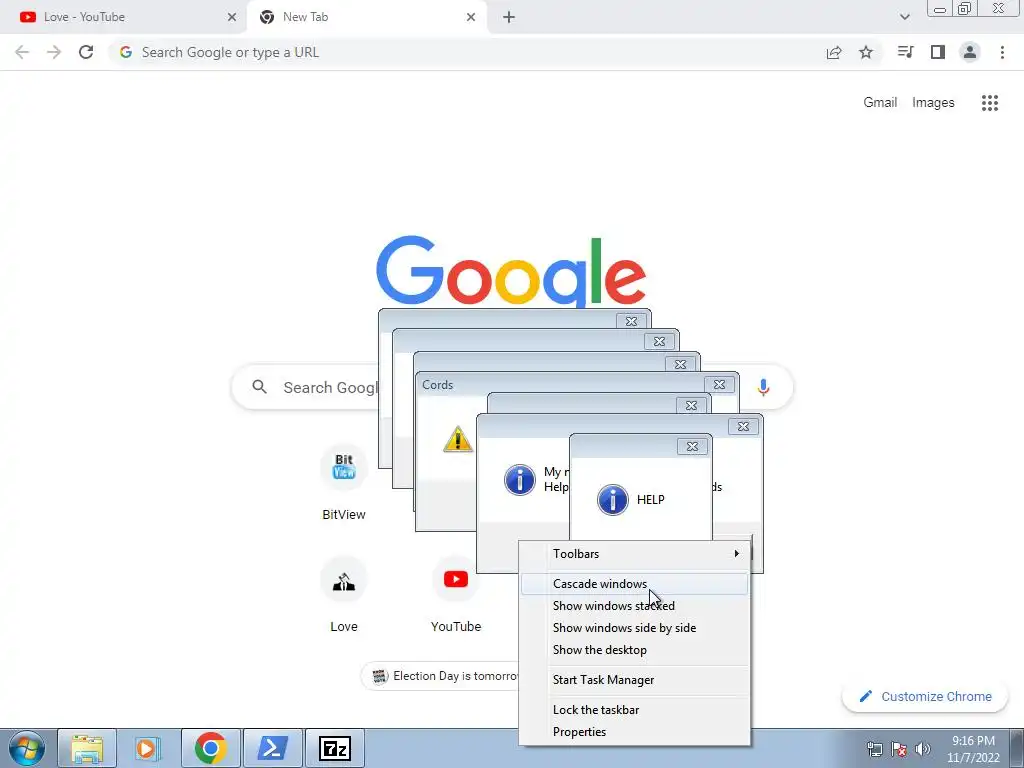
Task: Open the Love shortcut tile
Action: (344, 594)
